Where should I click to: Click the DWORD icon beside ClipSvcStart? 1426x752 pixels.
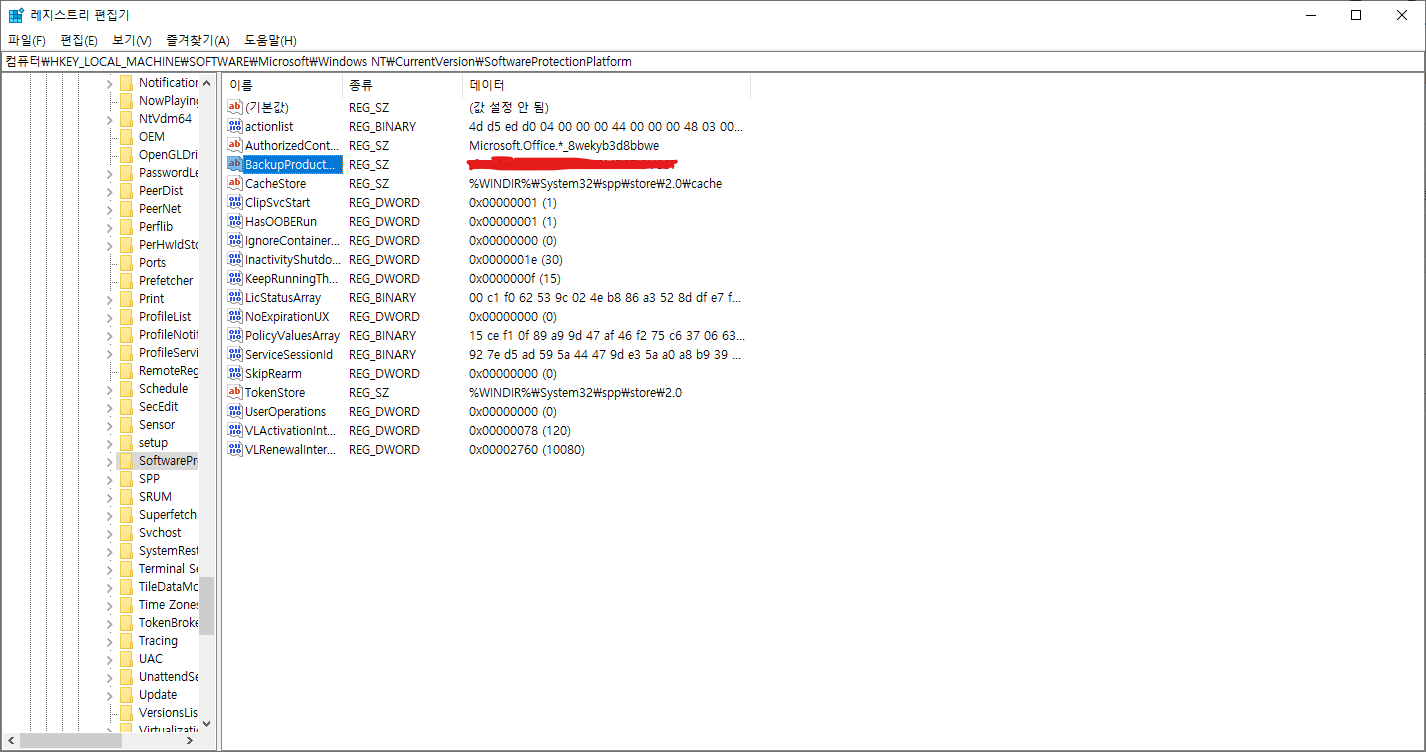tap(235, 203)
